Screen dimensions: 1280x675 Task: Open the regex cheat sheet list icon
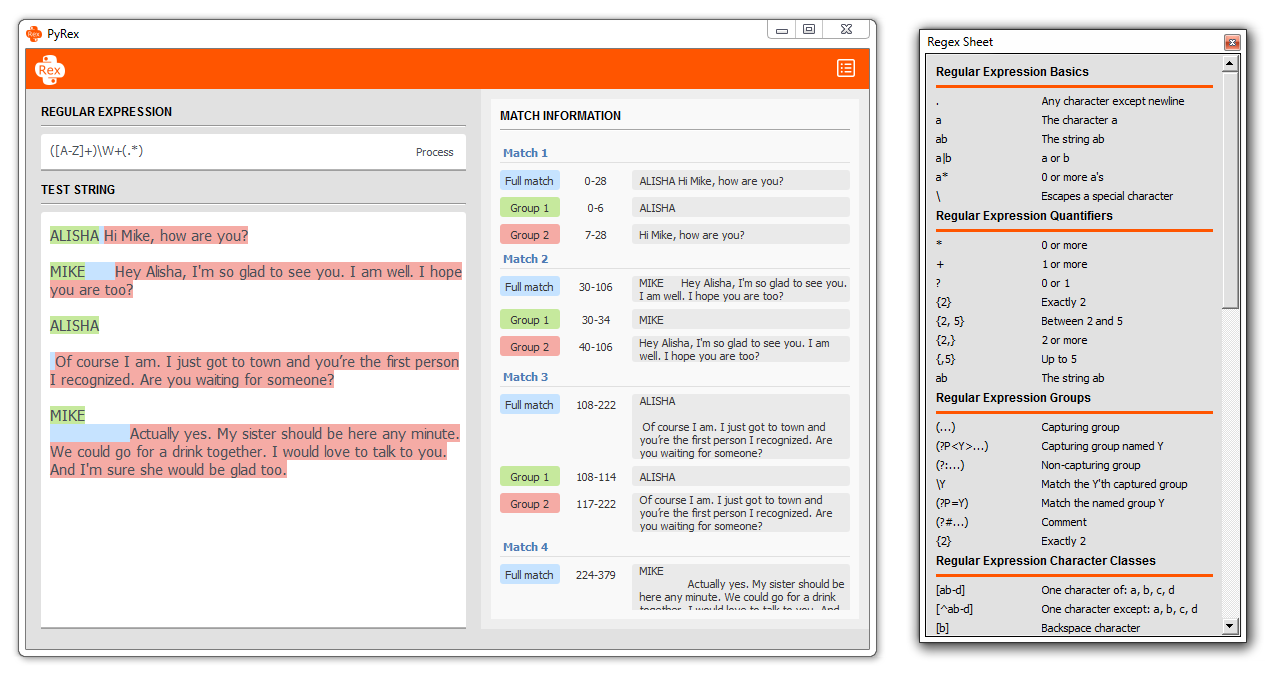click(x=846, y=68)
